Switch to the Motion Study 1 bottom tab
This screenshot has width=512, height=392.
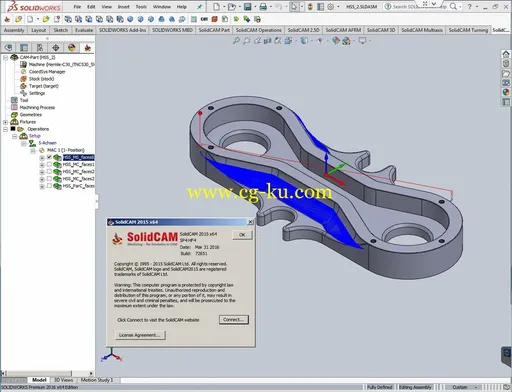97,380
